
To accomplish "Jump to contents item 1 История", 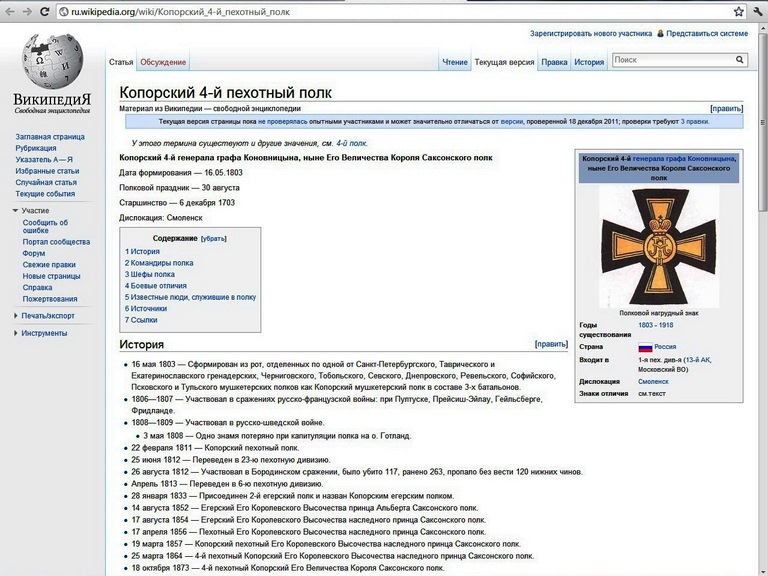I will click(x=142, y=251).
